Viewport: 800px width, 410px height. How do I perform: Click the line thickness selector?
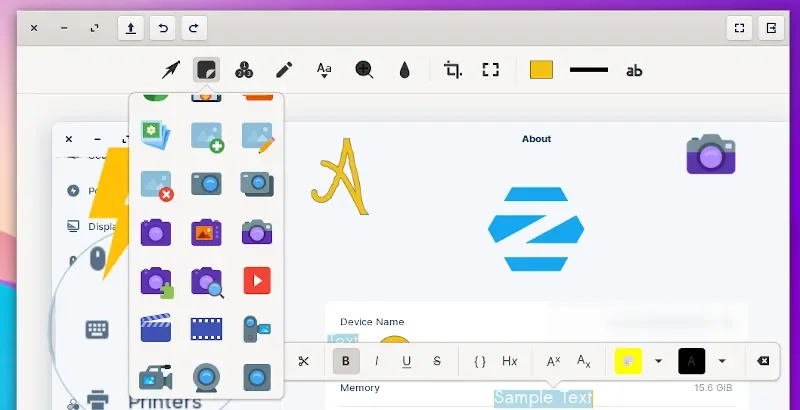589,70
